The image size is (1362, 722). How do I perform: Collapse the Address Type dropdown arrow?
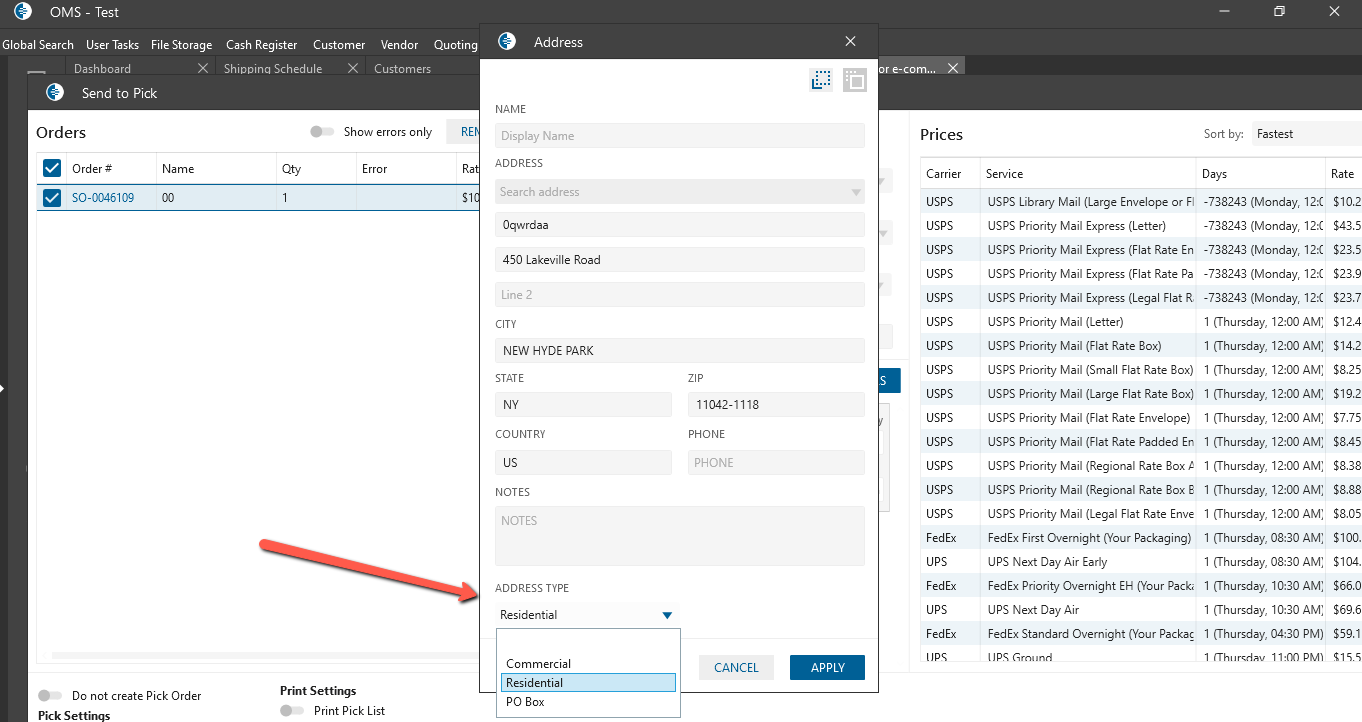pyautogui.click(x=667, y=615)
